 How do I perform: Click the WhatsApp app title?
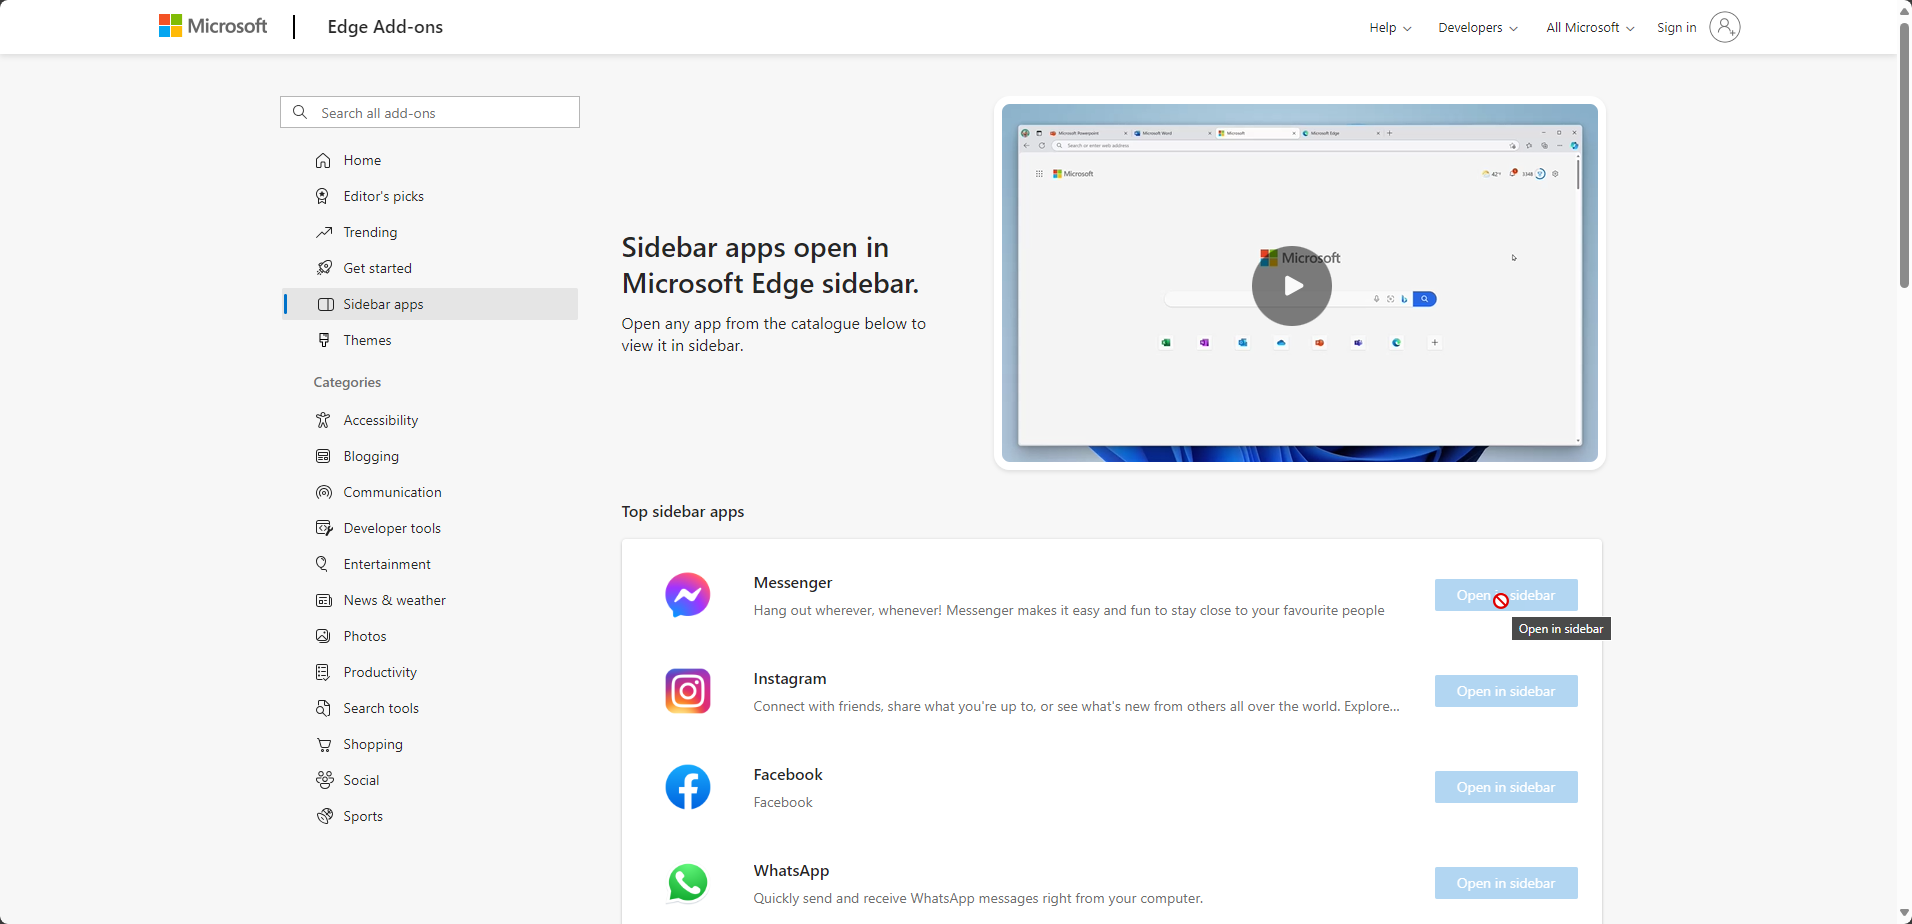tap(791, 871)
